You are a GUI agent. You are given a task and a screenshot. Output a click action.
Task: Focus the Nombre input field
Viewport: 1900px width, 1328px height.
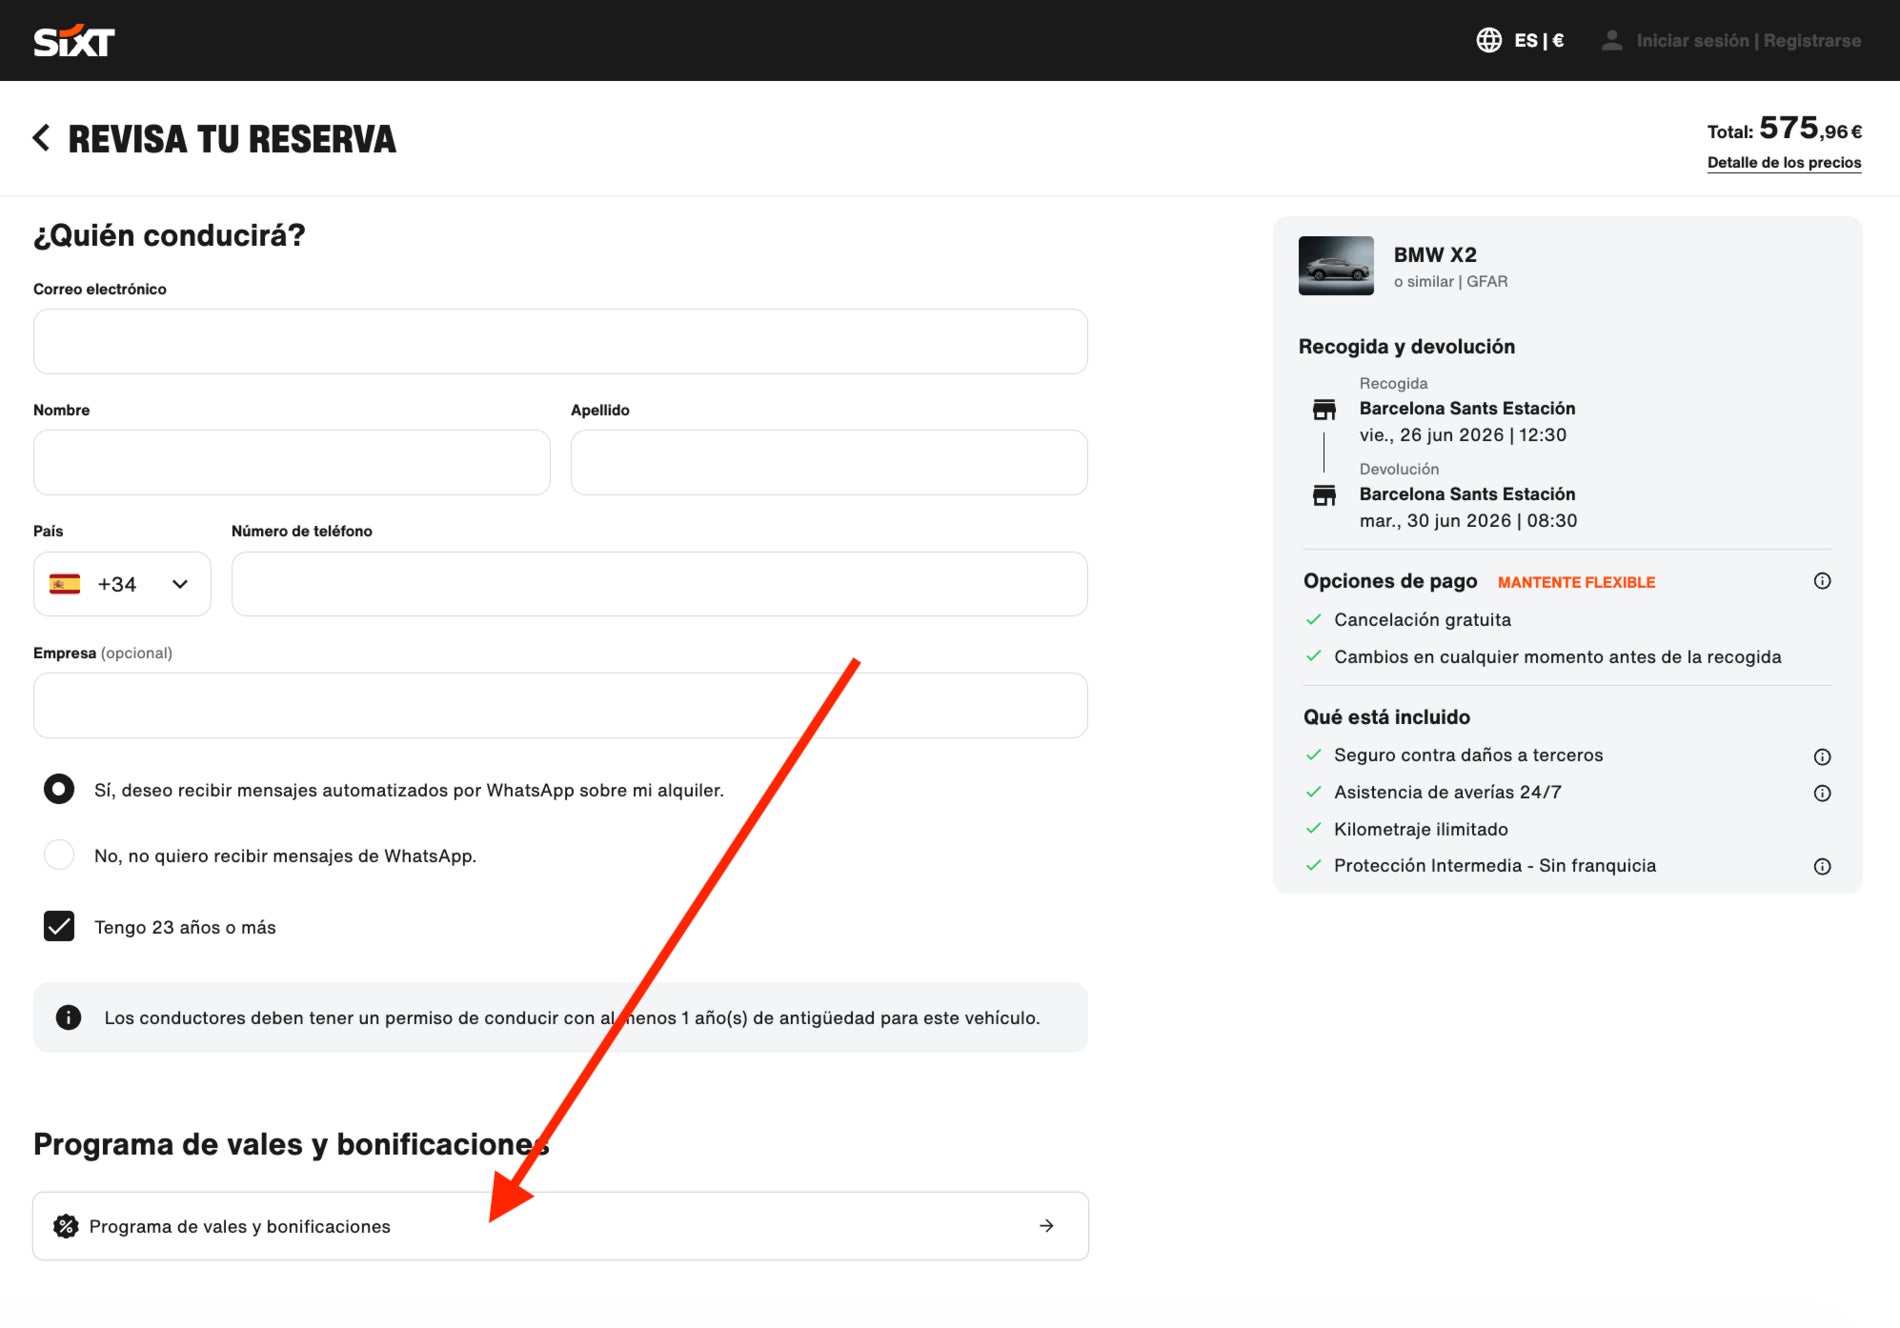tap(291, 463)
